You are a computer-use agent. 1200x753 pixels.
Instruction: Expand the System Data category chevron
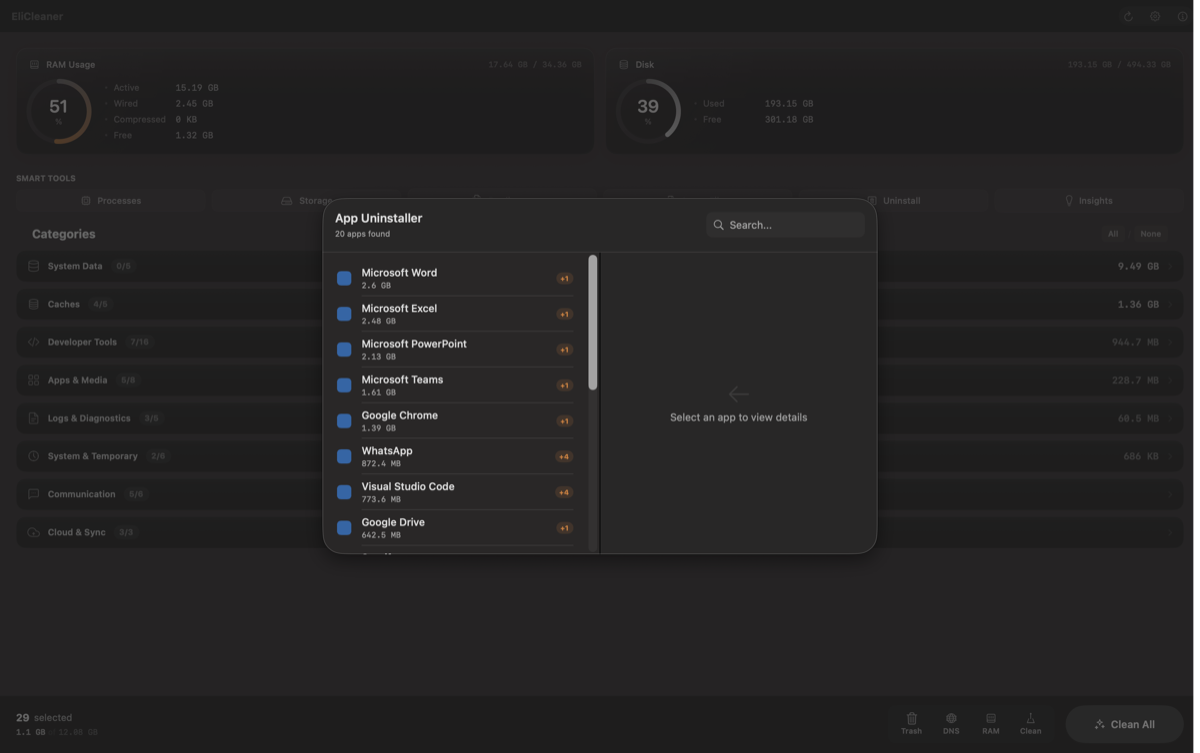(x=1171, y=267)
